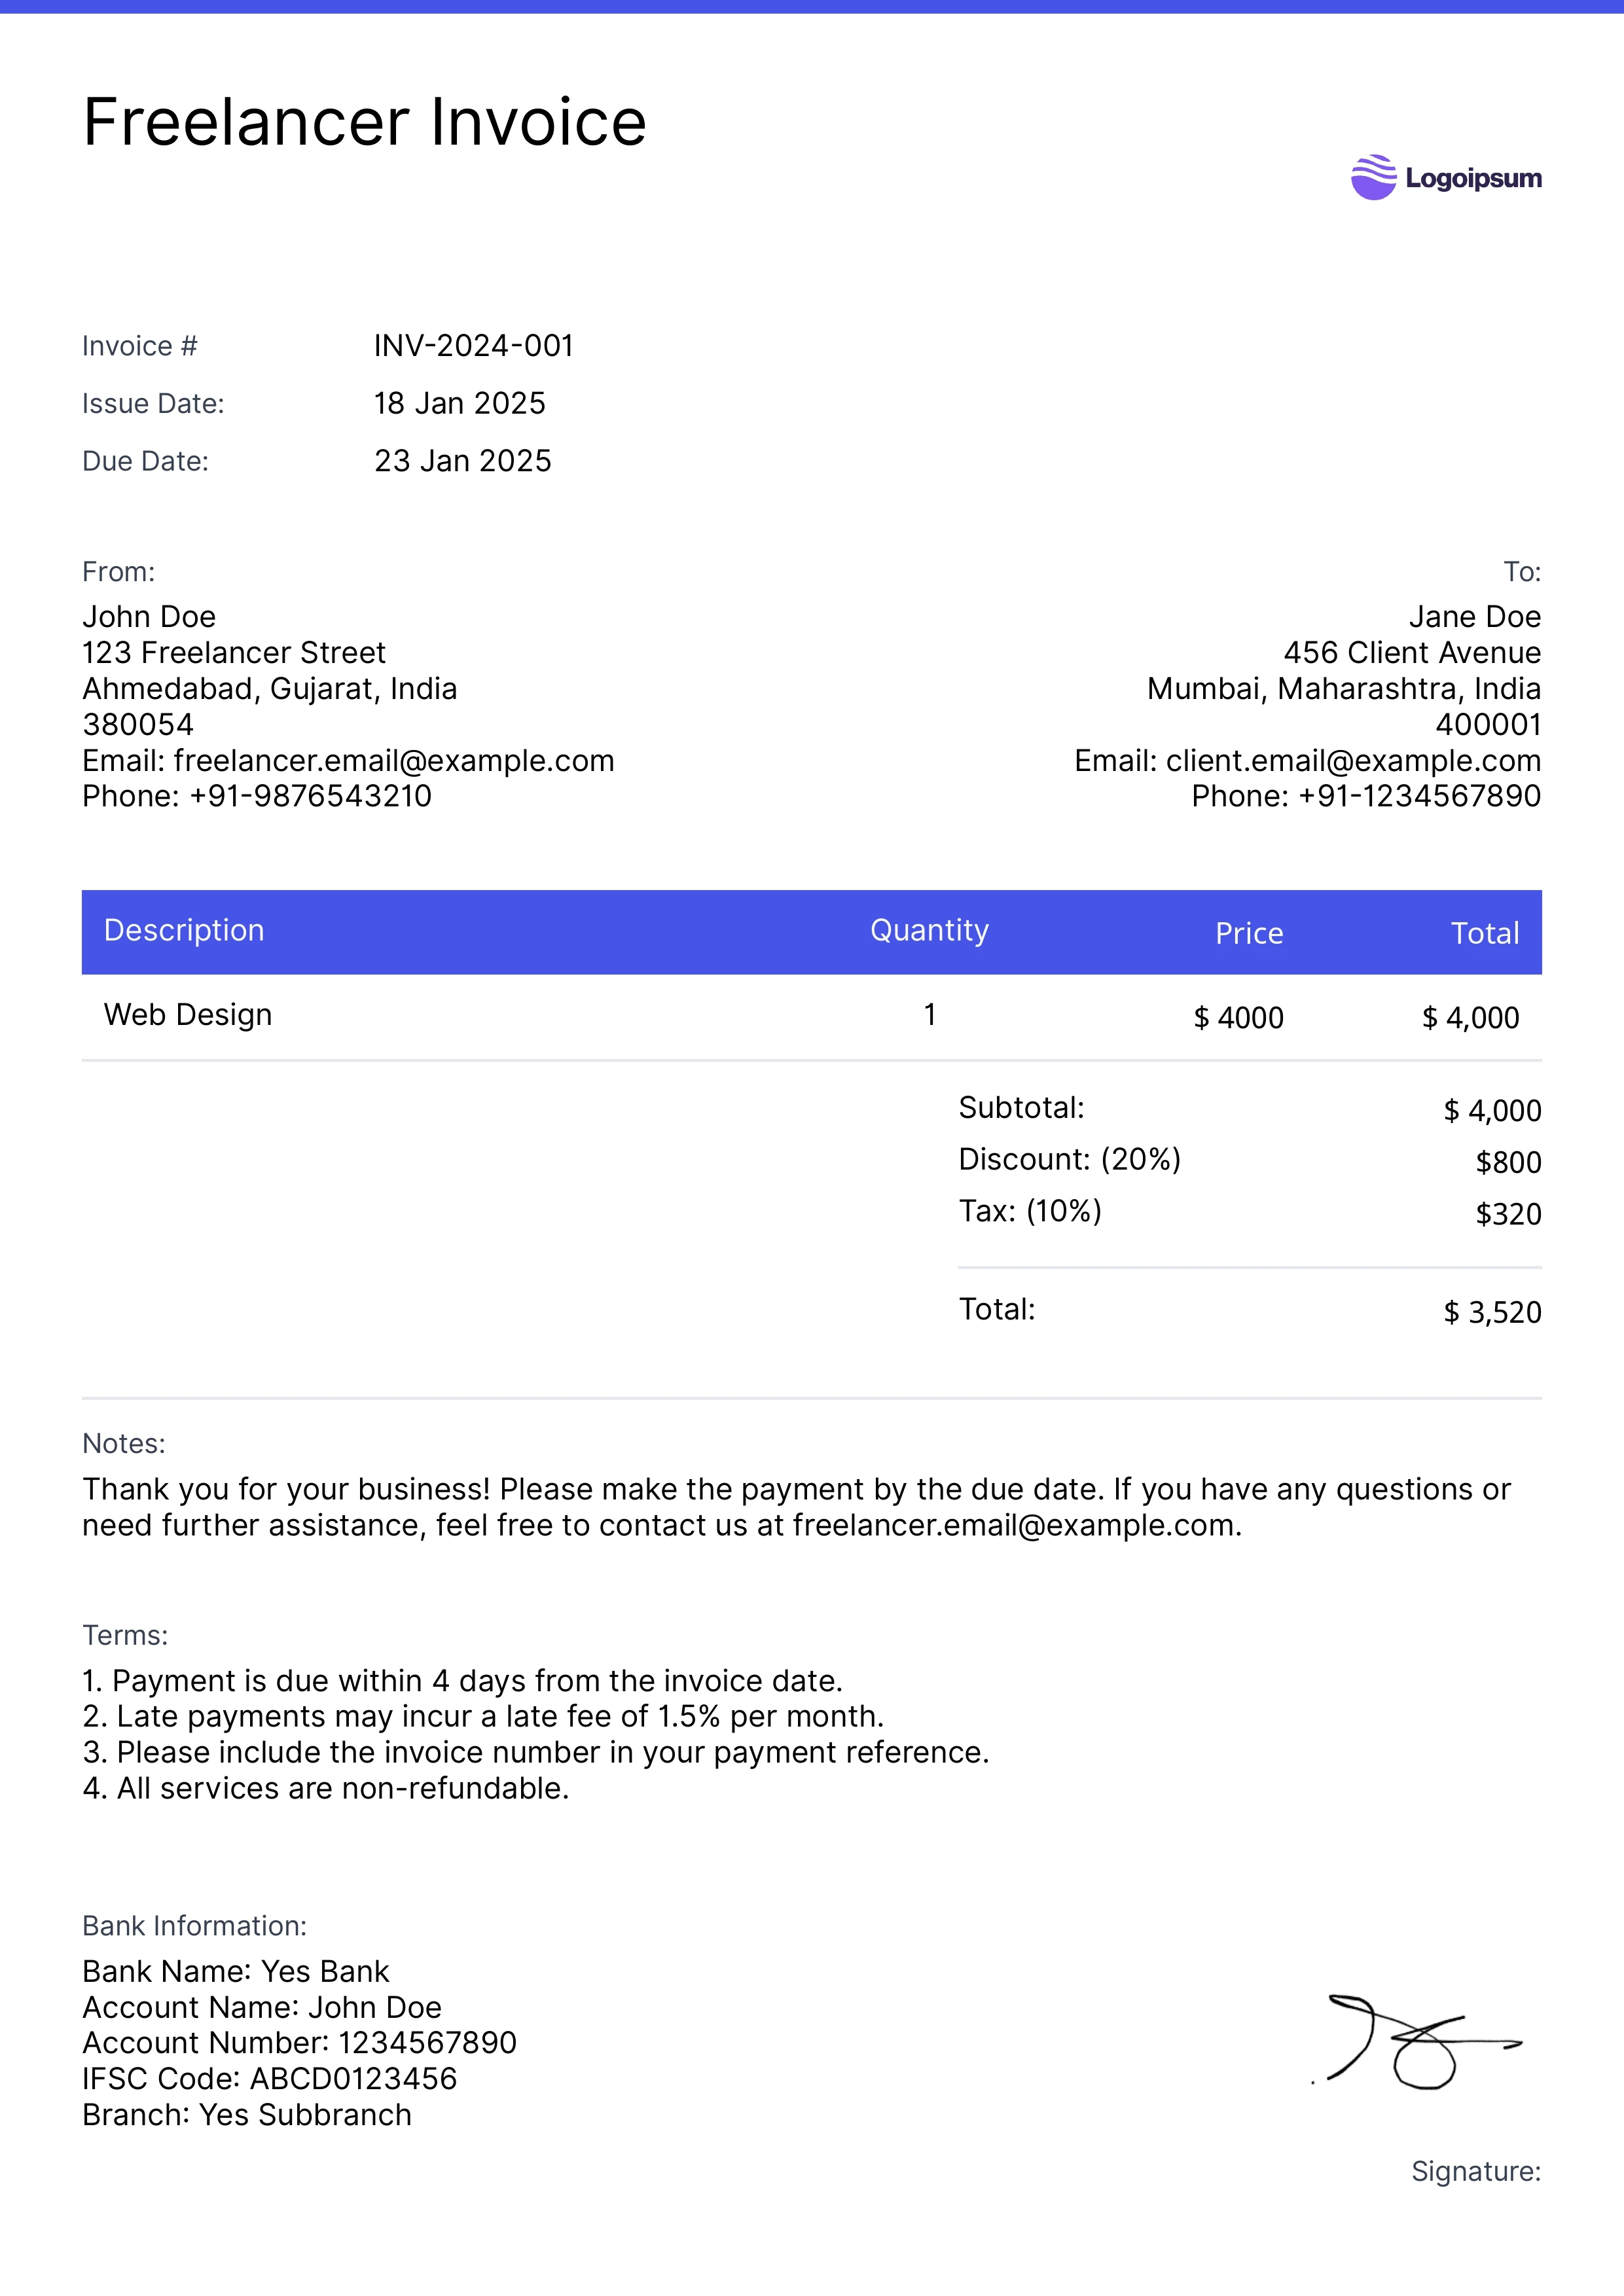Click the Tax (10%) amount $320
The image size is (1624, 2296).
coord(1508,1215)
